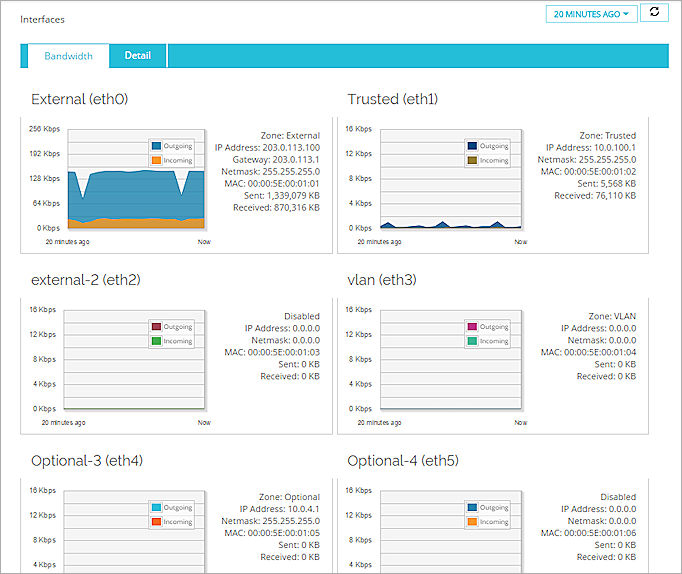Click Disabled status of Optional-4 (eth5)
682x574 pixels.
click(x=618, y=497)
